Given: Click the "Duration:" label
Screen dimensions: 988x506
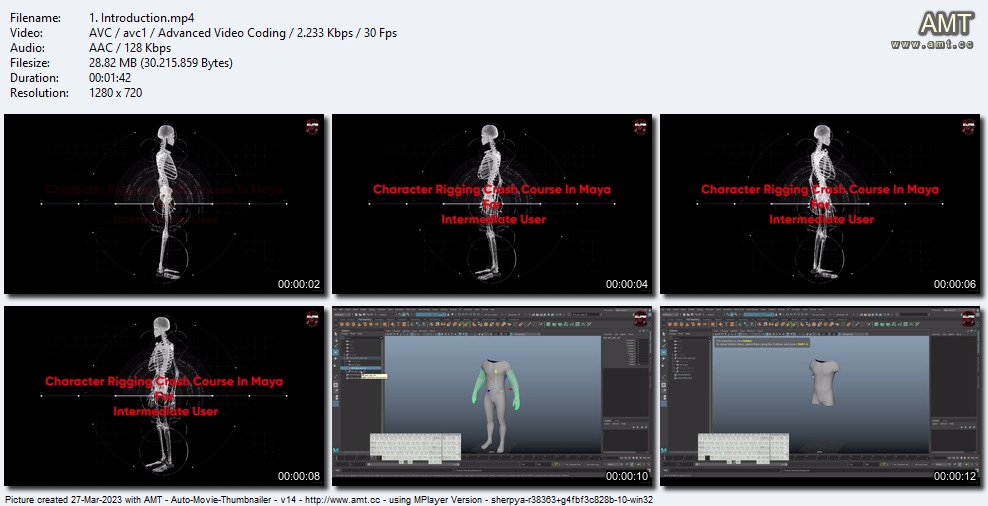Looking at the screenshot, I should (35, 78).
